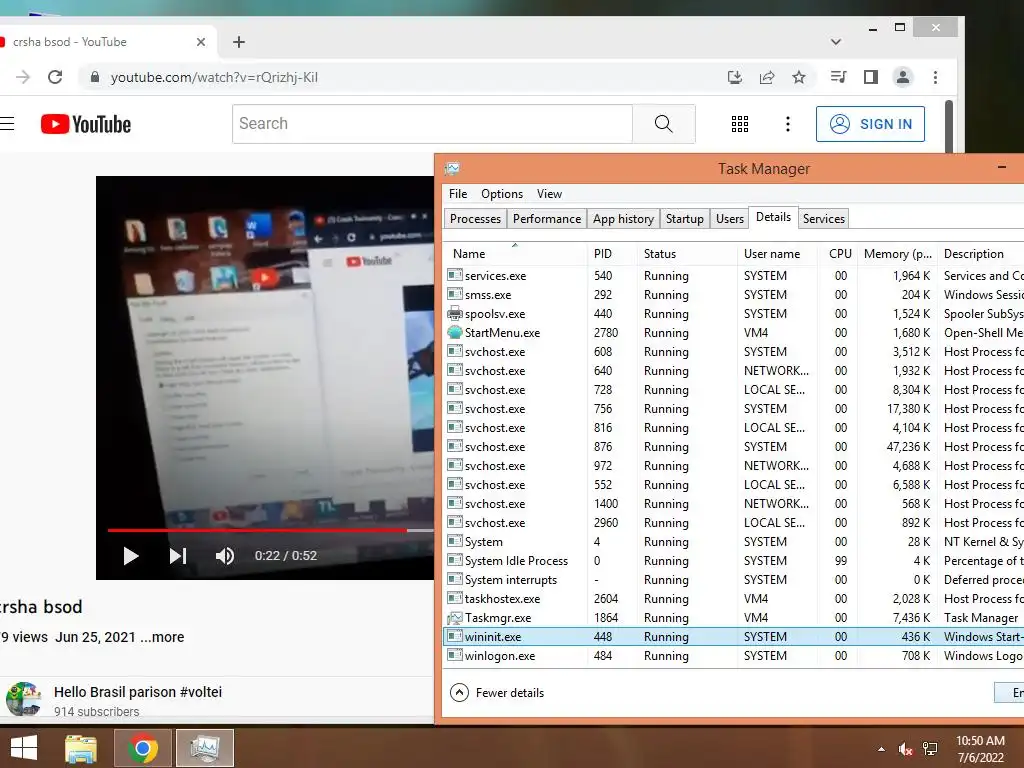Click Task Manager taskbar icon
The height and width of the screenshot is (768, 1024).
204,748
